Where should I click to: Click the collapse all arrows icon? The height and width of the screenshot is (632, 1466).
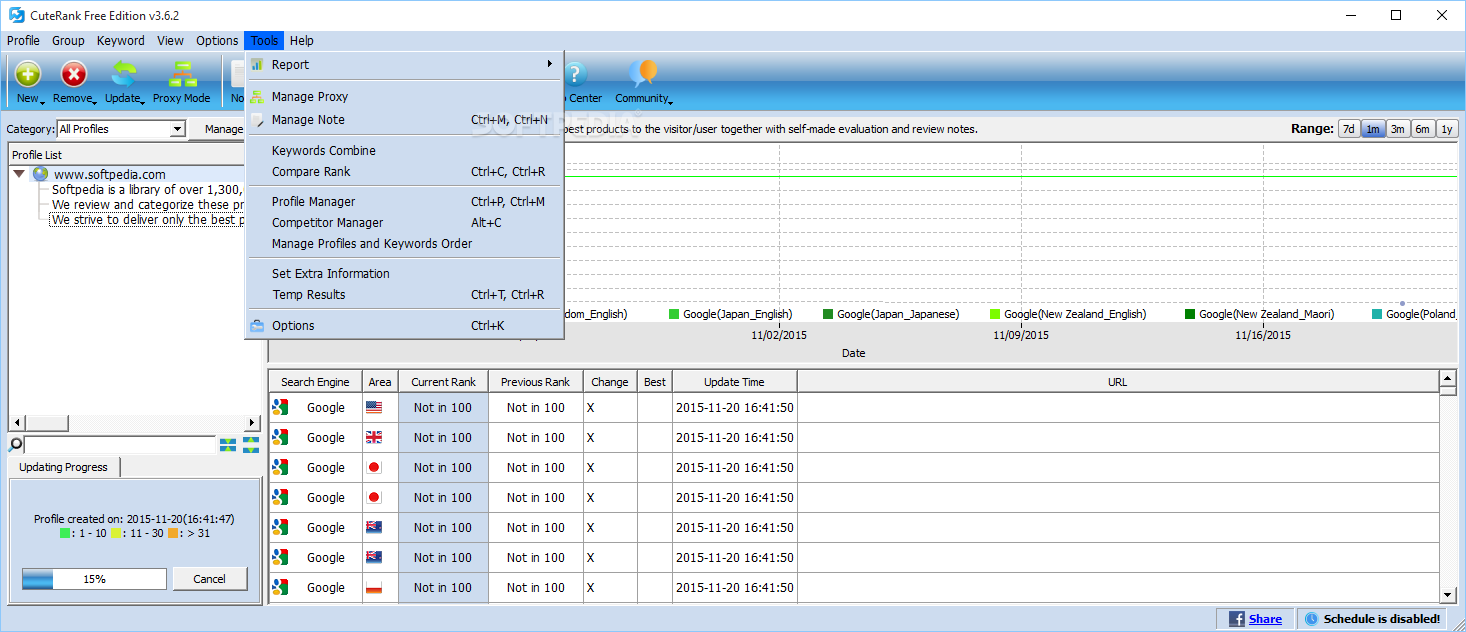pyautogui.click(x=228, y=444)
